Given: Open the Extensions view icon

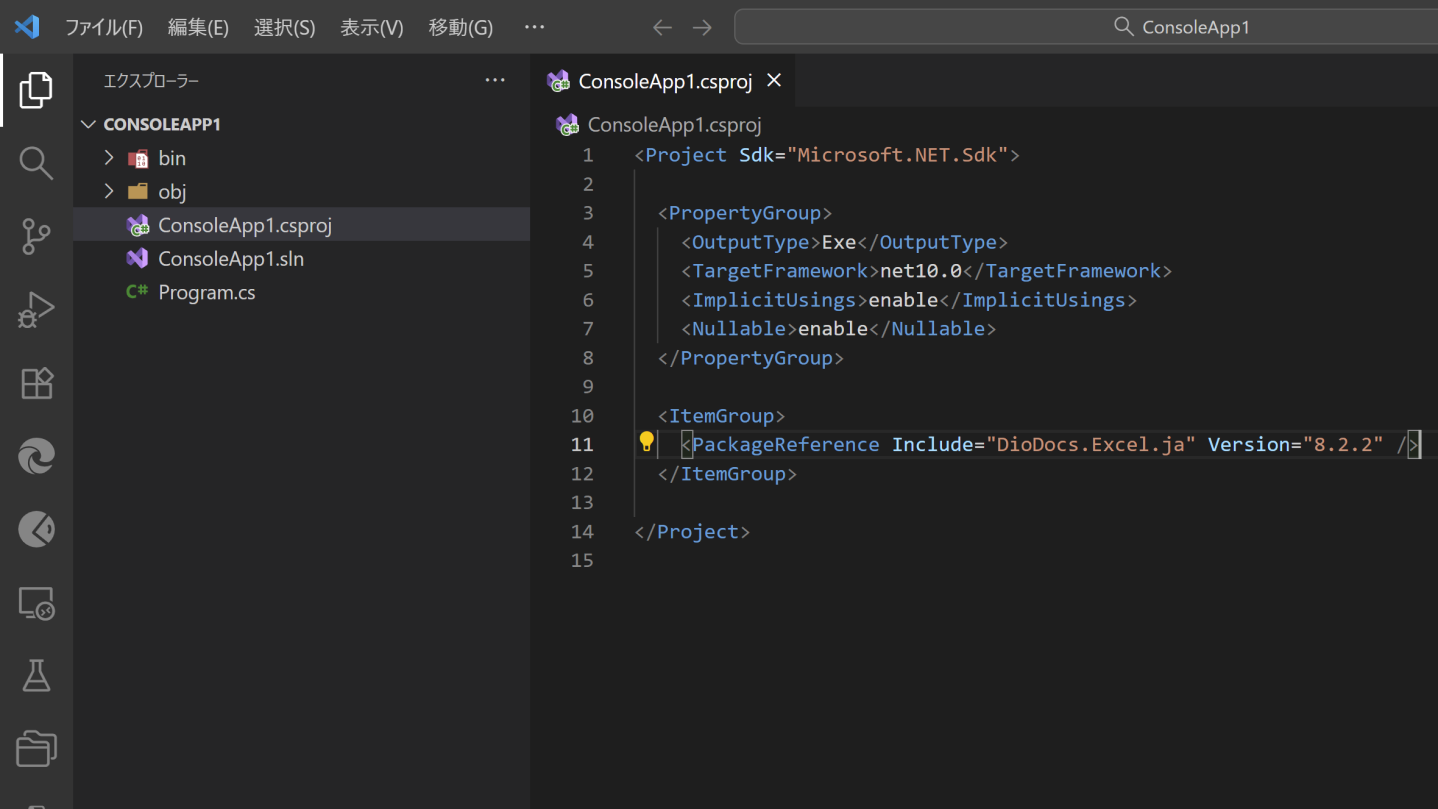Looking at the screenshot, I should (36, 384).
